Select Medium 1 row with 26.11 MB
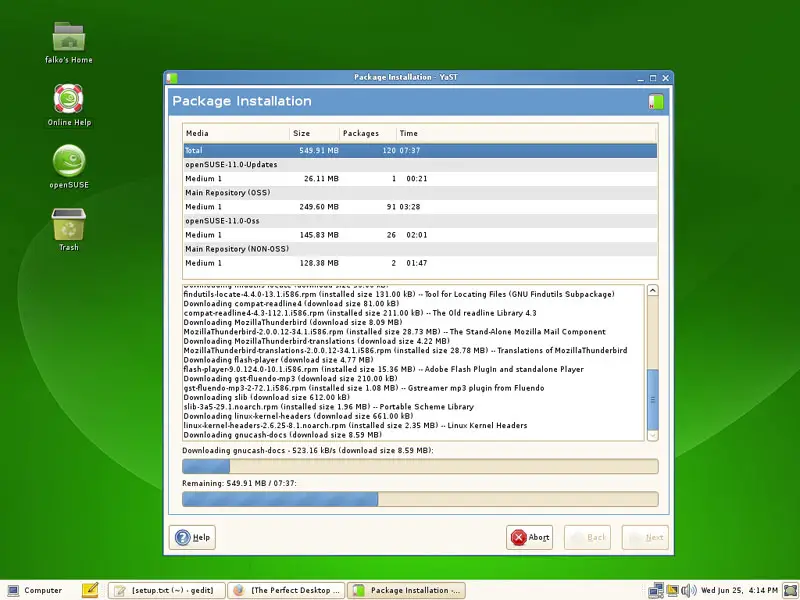 click(x=420, y=179)
